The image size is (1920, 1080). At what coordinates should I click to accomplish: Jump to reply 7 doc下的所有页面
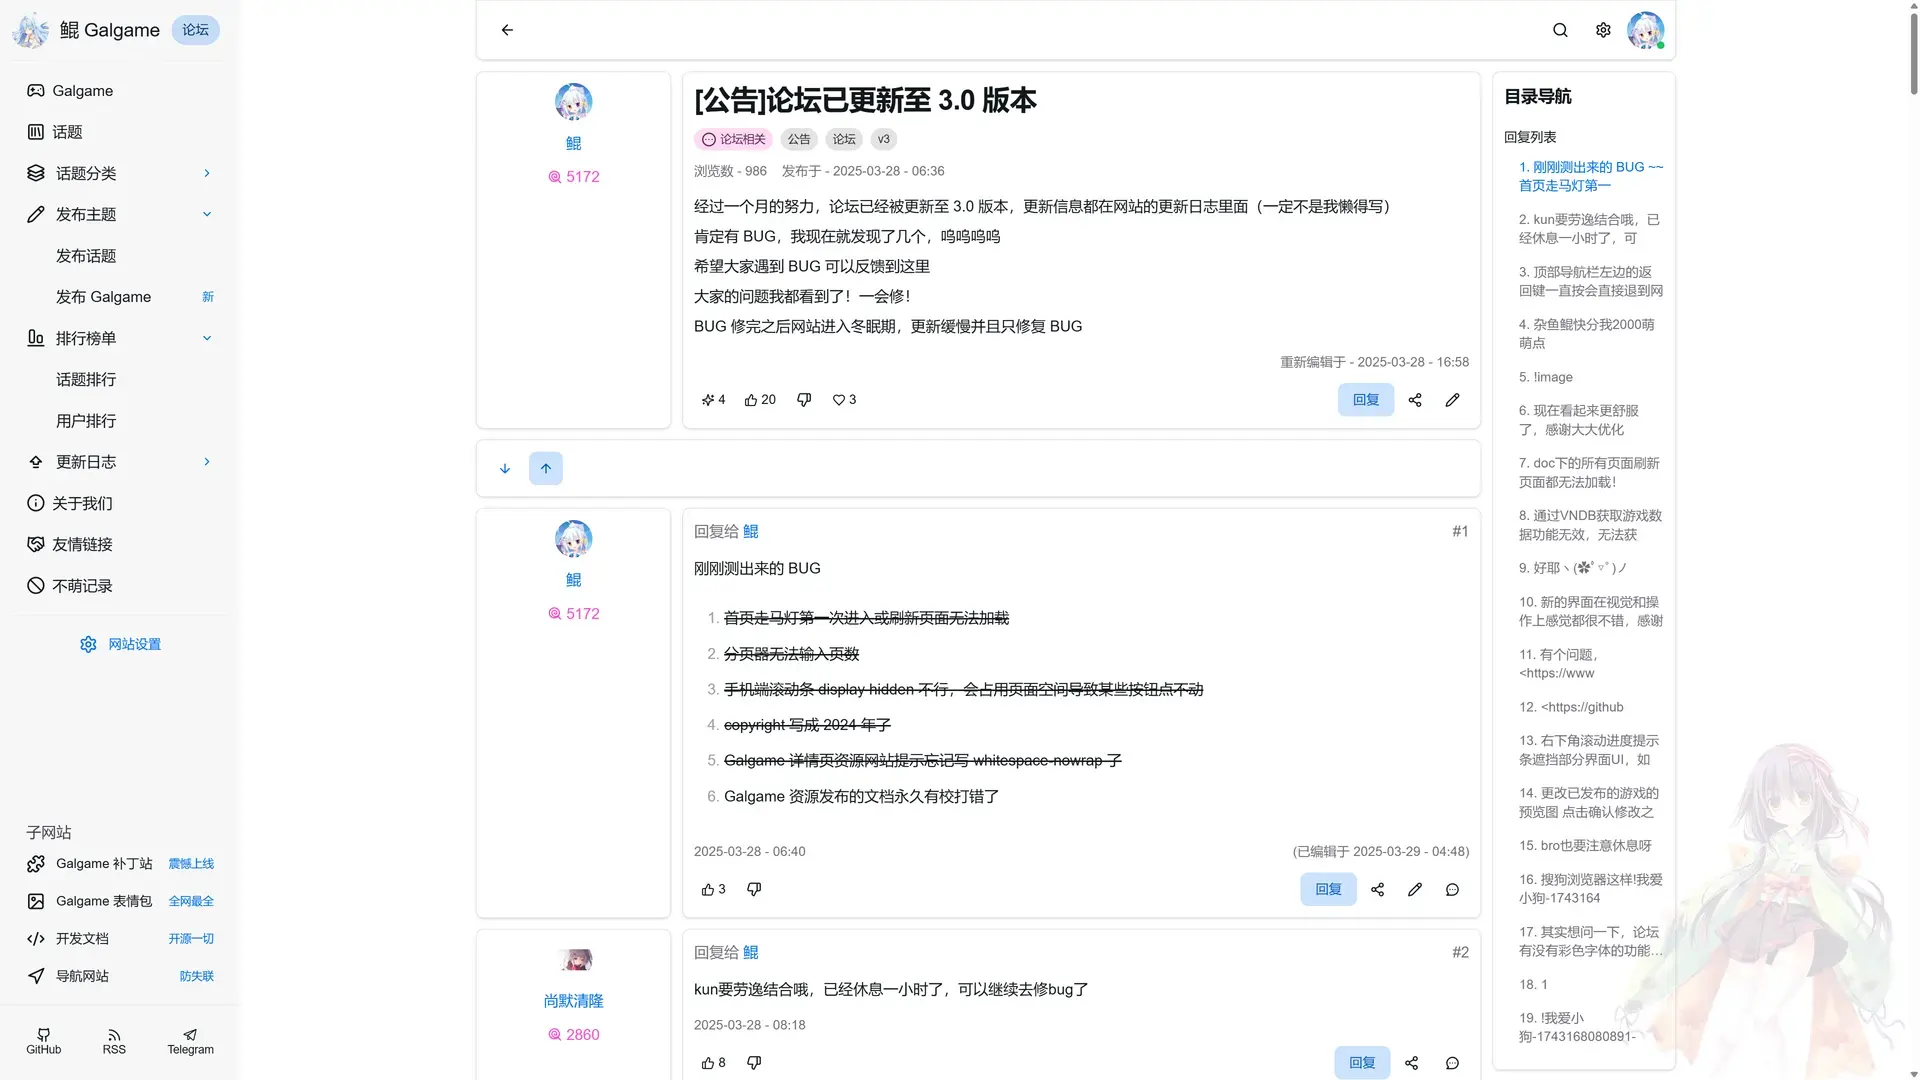pyautogui.click(x=1590, y=473)
